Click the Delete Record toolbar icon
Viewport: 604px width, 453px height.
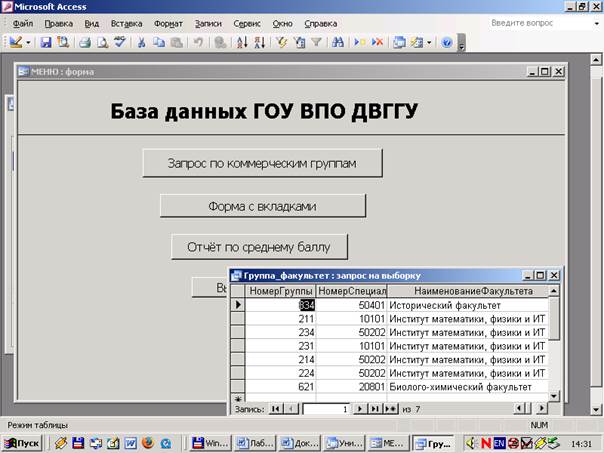(377, 42)
